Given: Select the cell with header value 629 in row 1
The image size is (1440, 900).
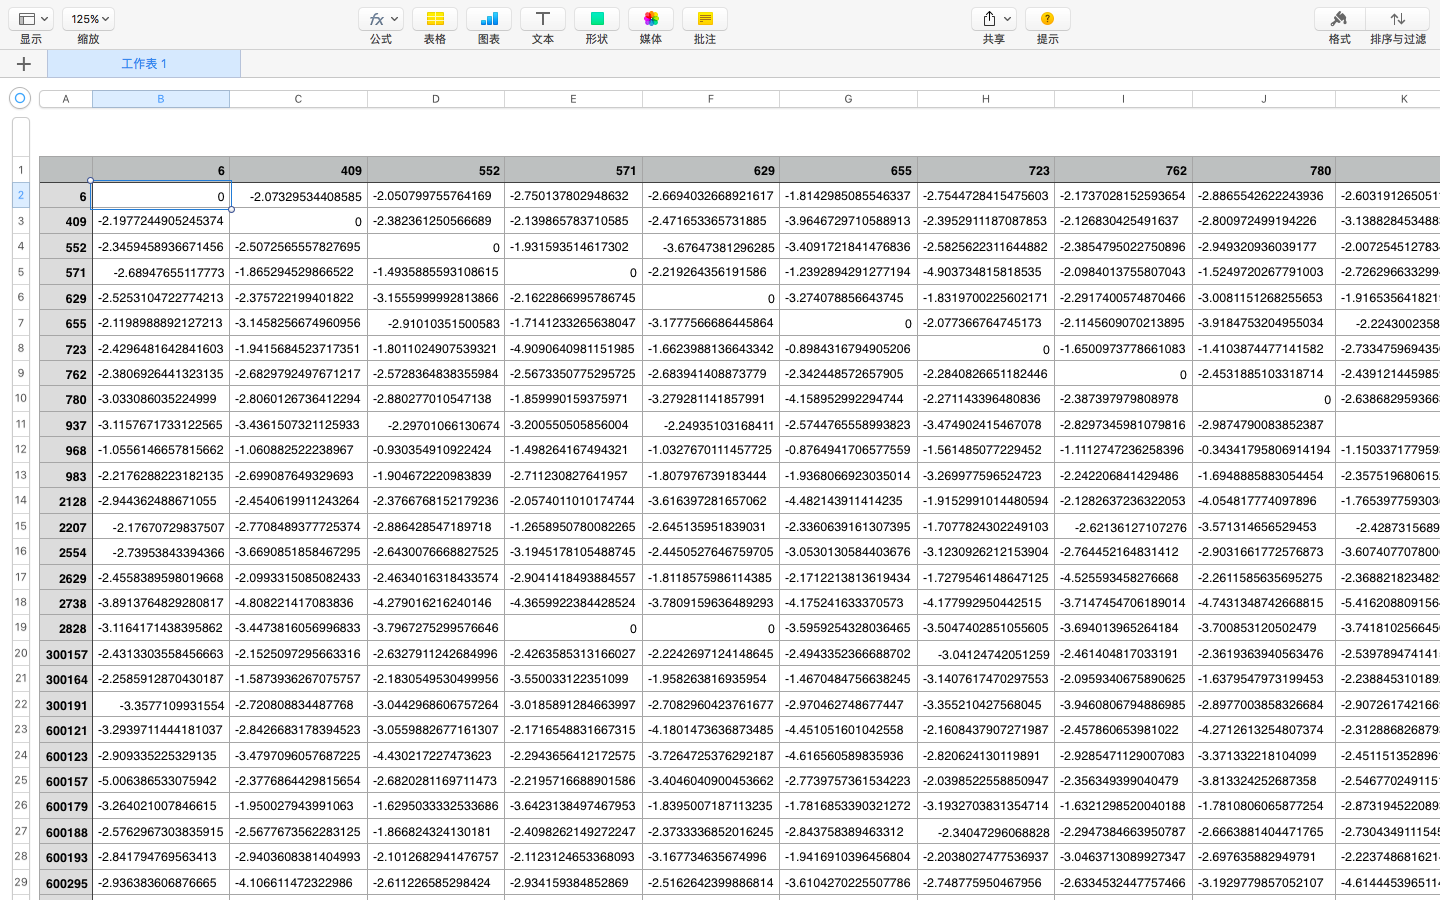Looking at the screenshot, I should [x=711, y=170].
